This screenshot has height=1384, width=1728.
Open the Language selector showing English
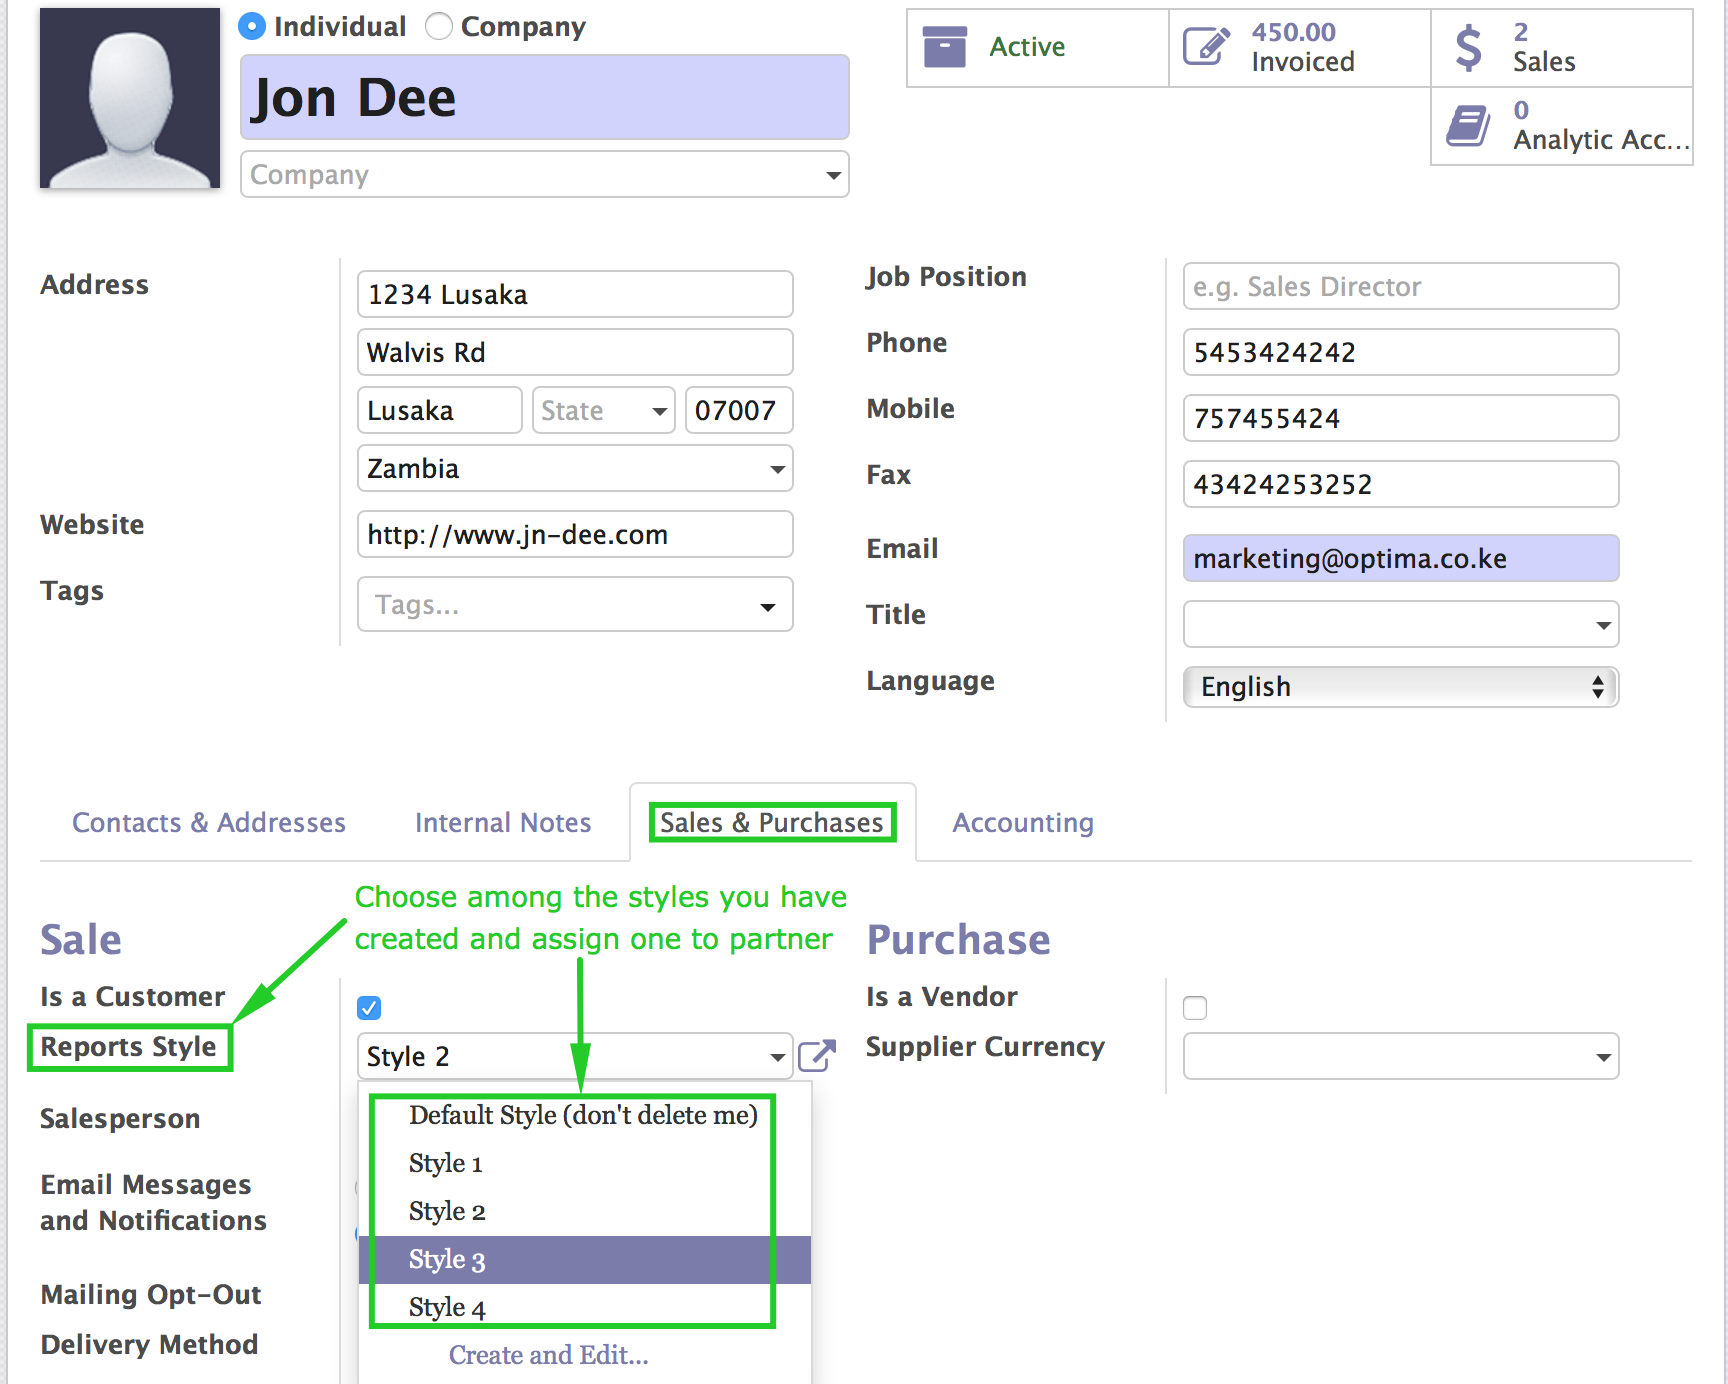coord(1400,687)
